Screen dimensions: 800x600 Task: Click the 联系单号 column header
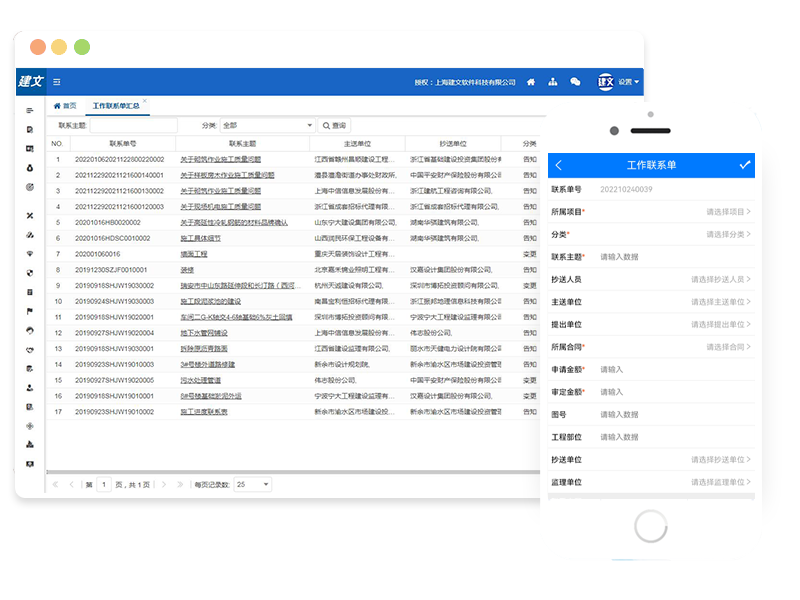coord(122,144)
